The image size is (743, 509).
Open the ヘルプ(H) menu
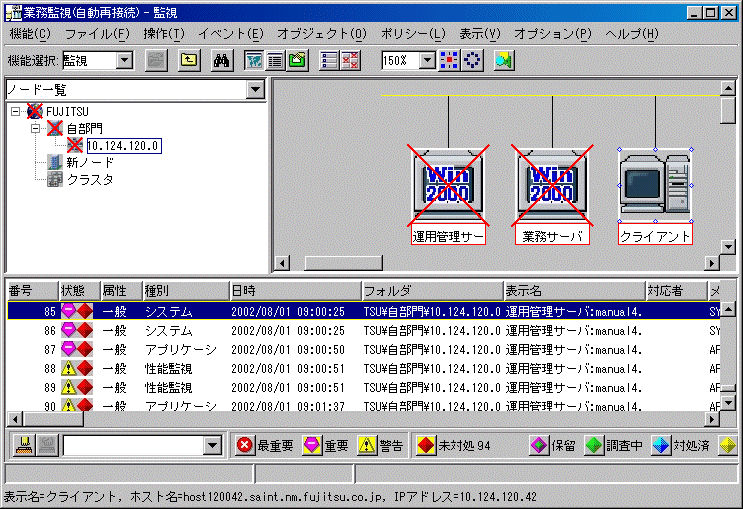(632, 34)
